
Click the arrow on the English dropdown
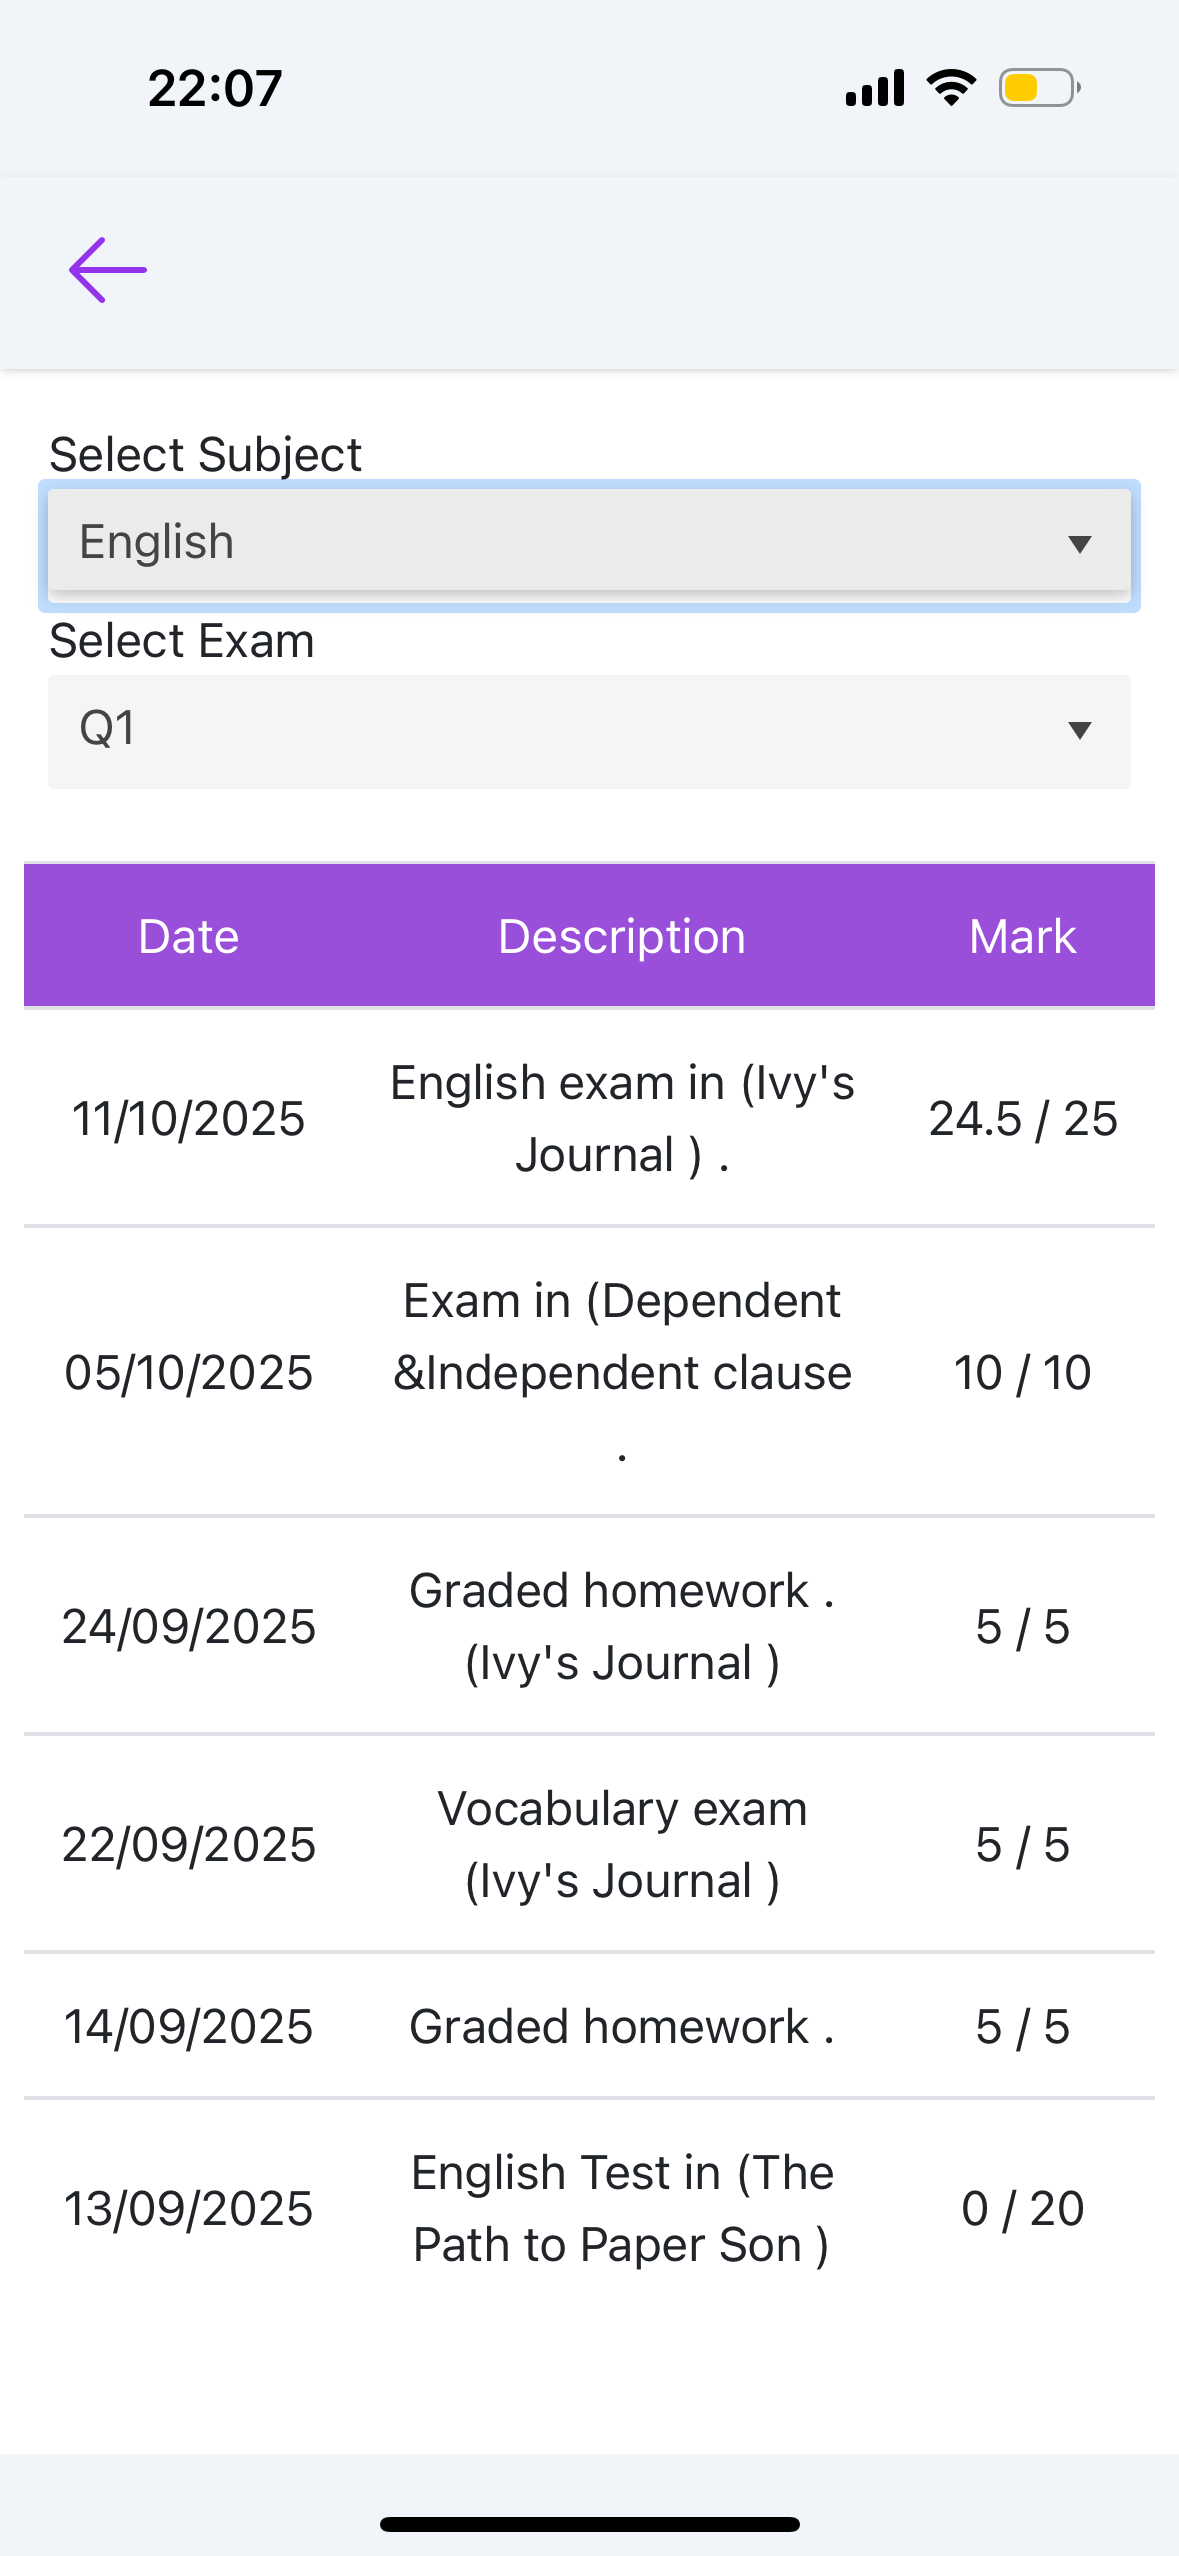click(1079, 544)
